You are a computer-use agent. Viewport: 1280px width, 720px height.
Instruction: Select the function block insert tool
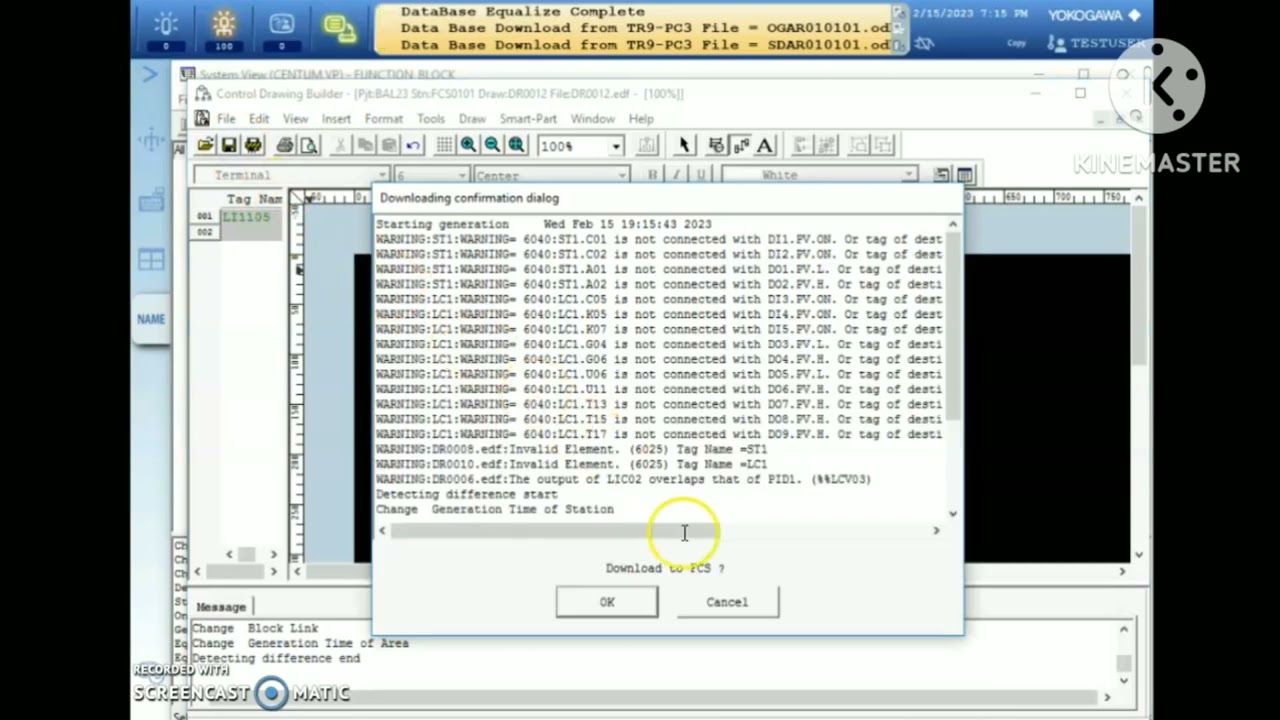coord(716,146)
